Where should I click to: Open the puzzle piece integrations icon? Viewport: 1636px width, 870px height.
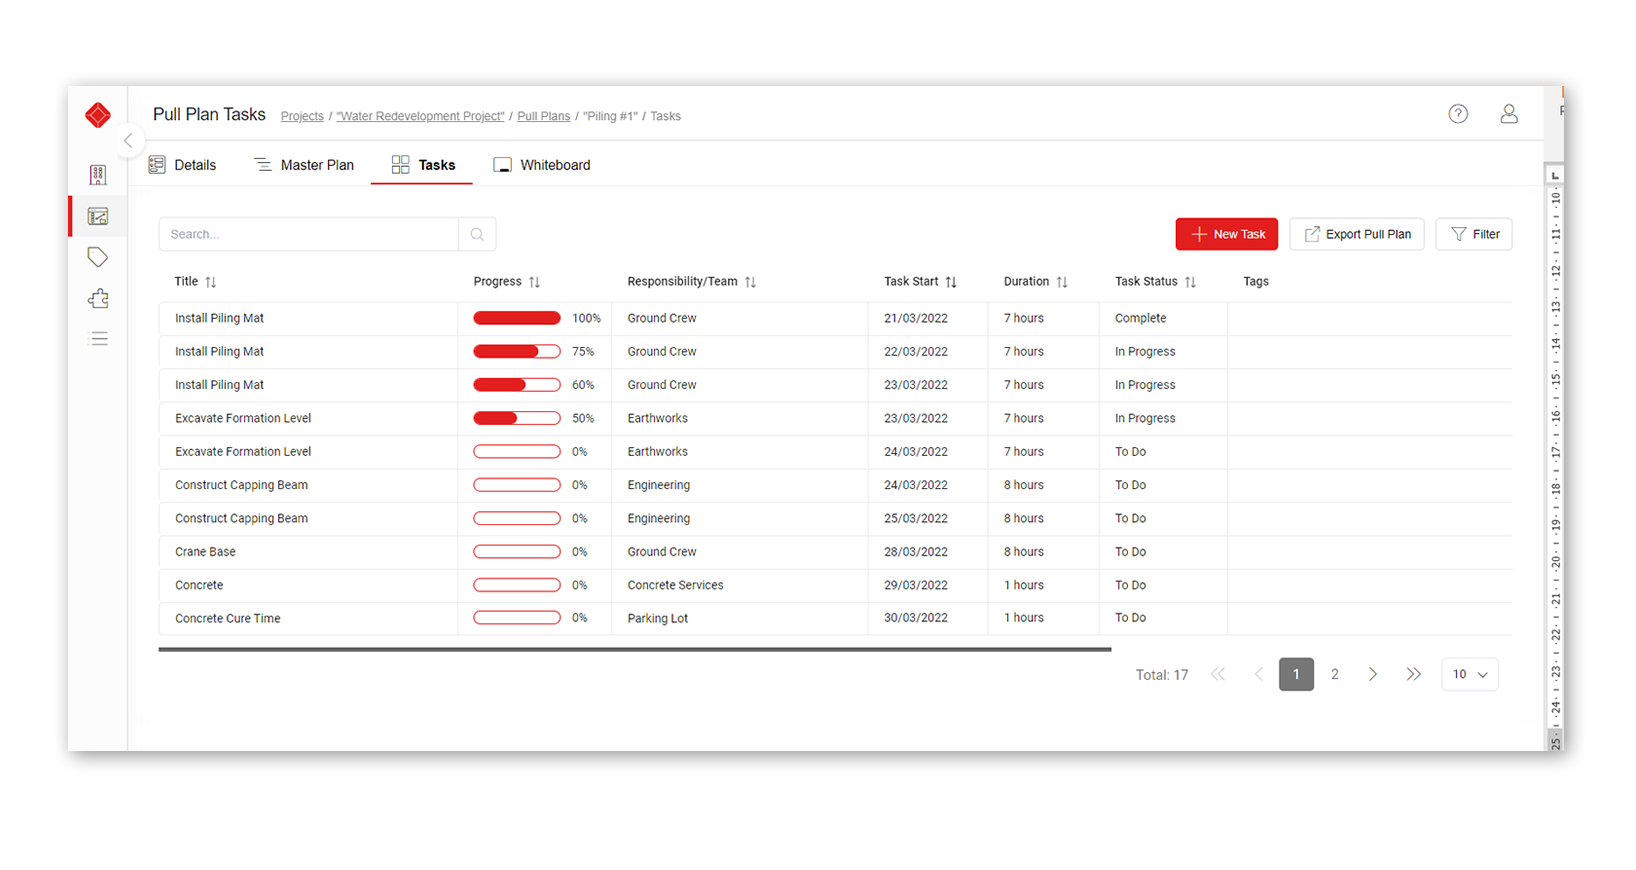(98, 299)
